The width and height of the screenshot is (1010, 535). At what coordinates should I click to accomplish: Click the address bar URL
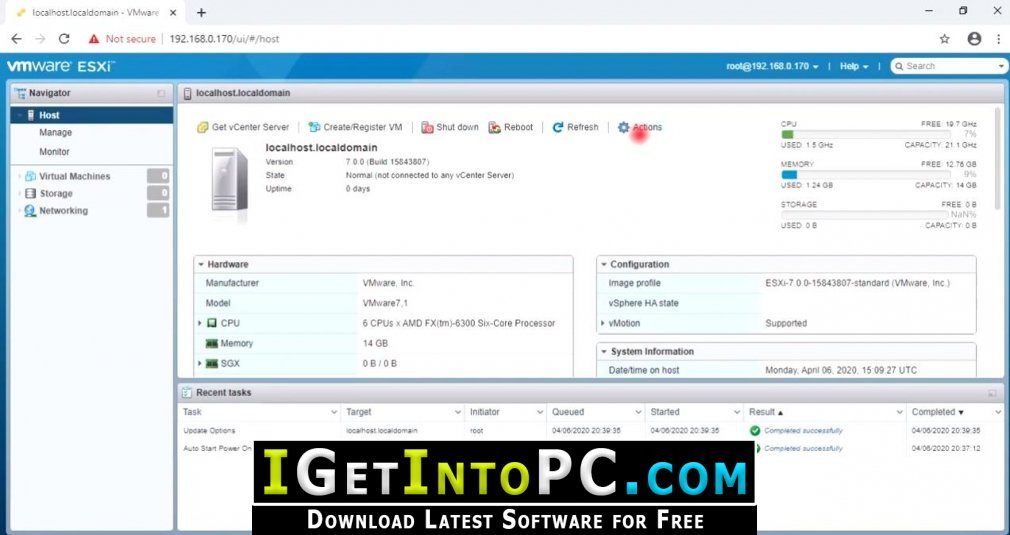coord(224,39)
